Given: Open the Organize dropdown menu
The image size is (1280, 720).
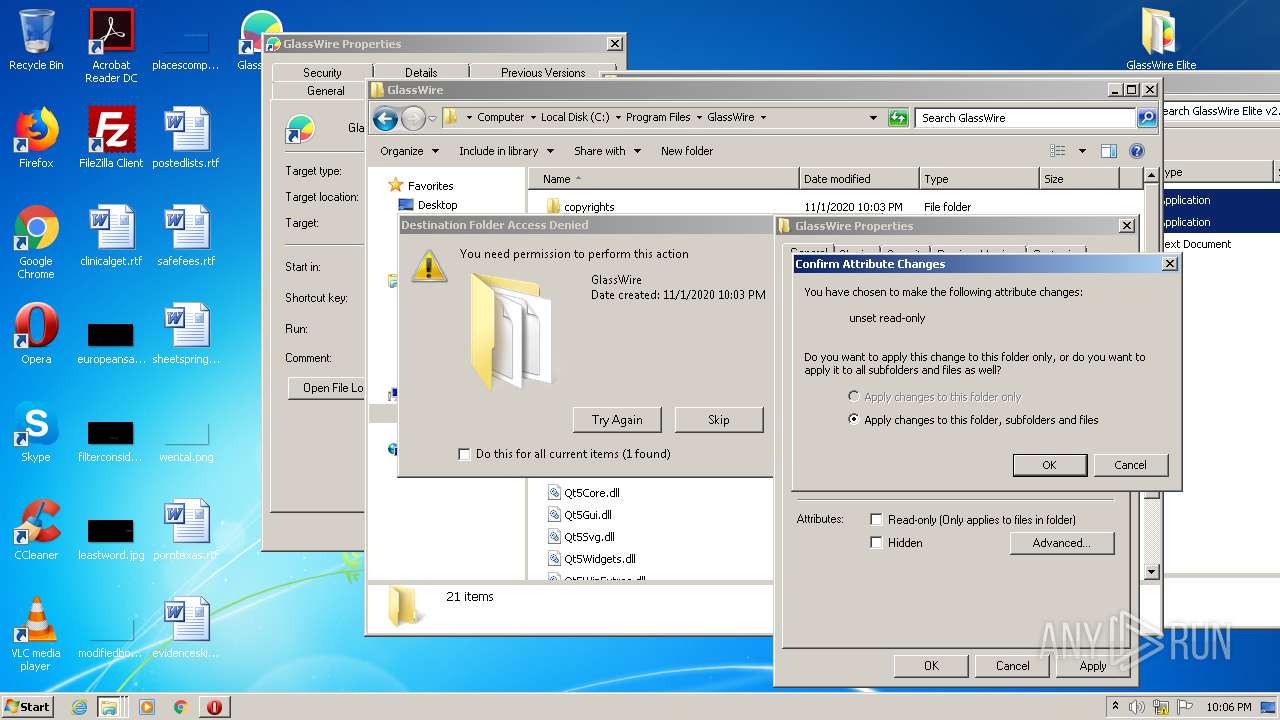Looking at the screenshot, I should coord(409,151).
